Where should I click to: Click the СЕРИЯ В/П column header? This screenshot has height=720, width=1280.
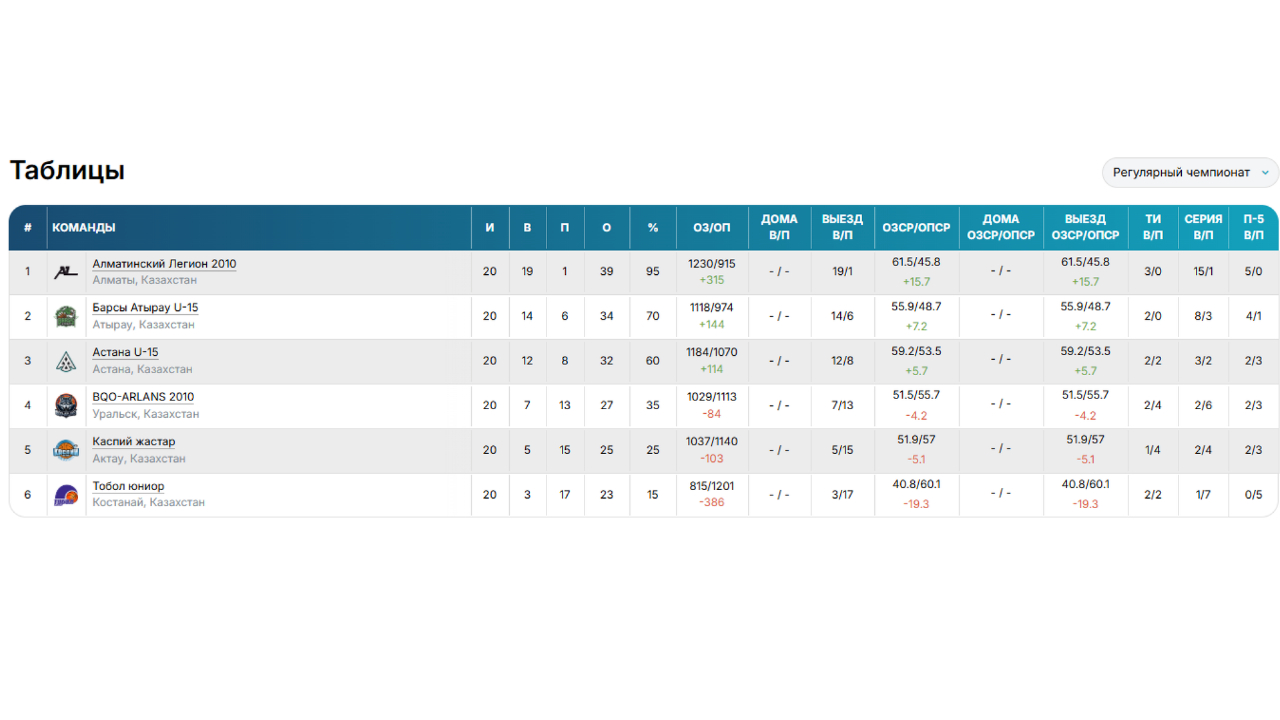(1203, 228)
